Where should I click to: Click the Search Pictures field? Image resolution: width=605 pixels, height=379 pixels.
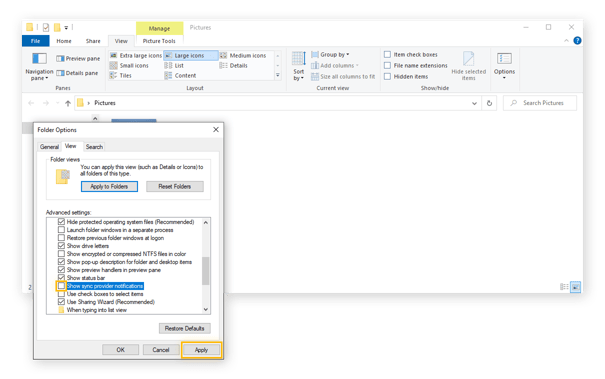540,103
